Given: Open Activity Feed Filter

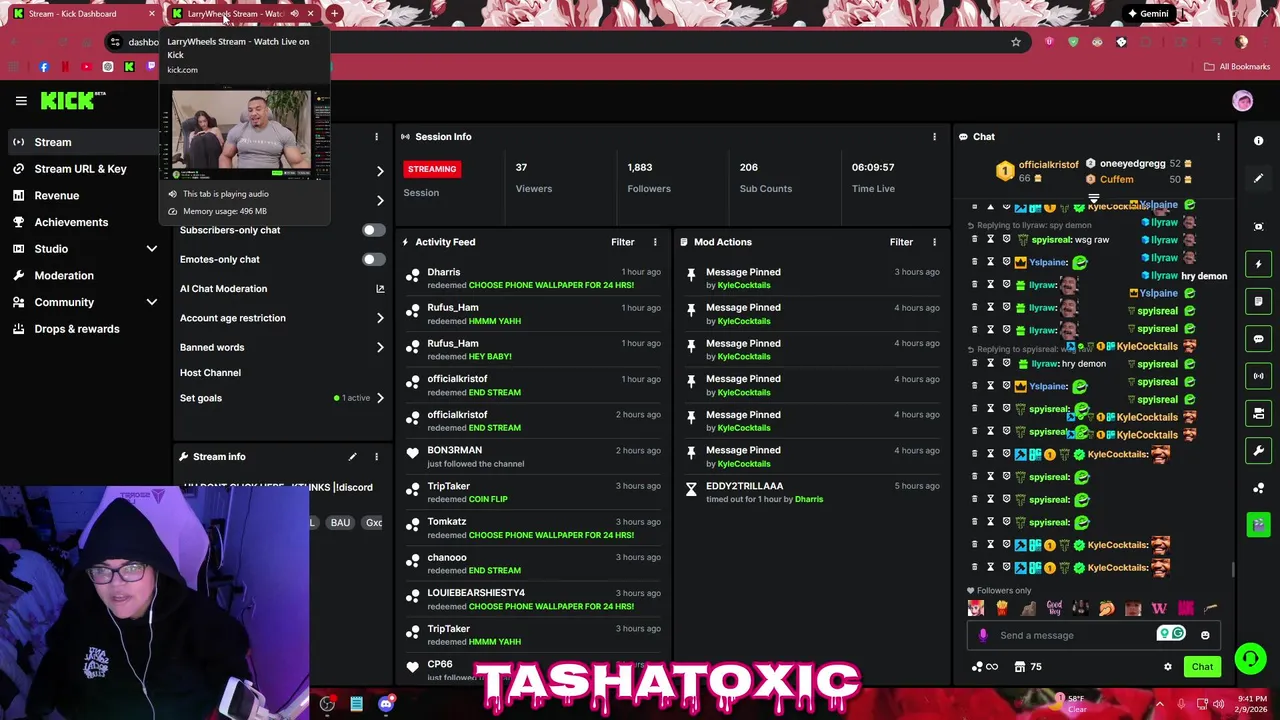Looking at the screenshot, I should [x=622, y=242].
